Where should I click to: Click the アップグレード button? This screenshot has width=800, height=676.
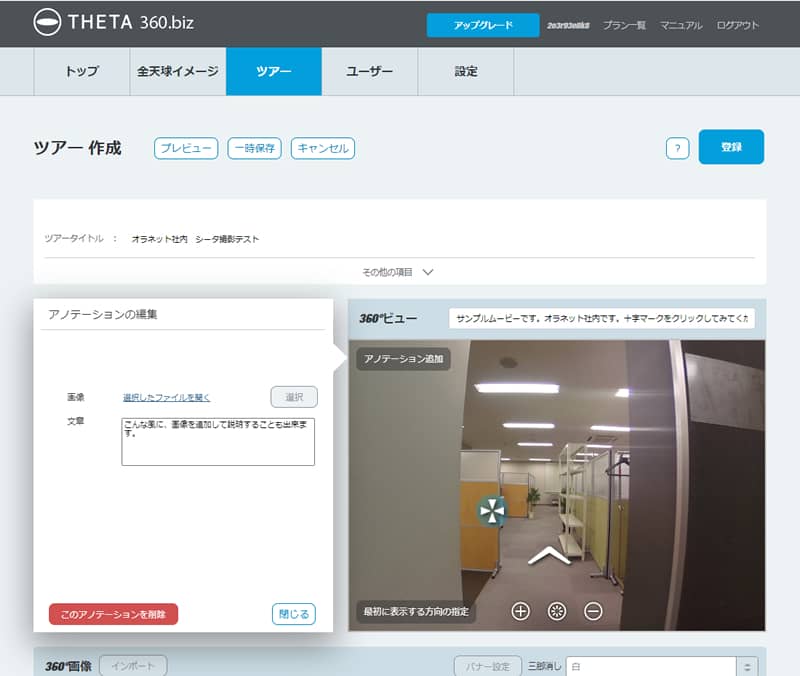click(x=483, y=25)
